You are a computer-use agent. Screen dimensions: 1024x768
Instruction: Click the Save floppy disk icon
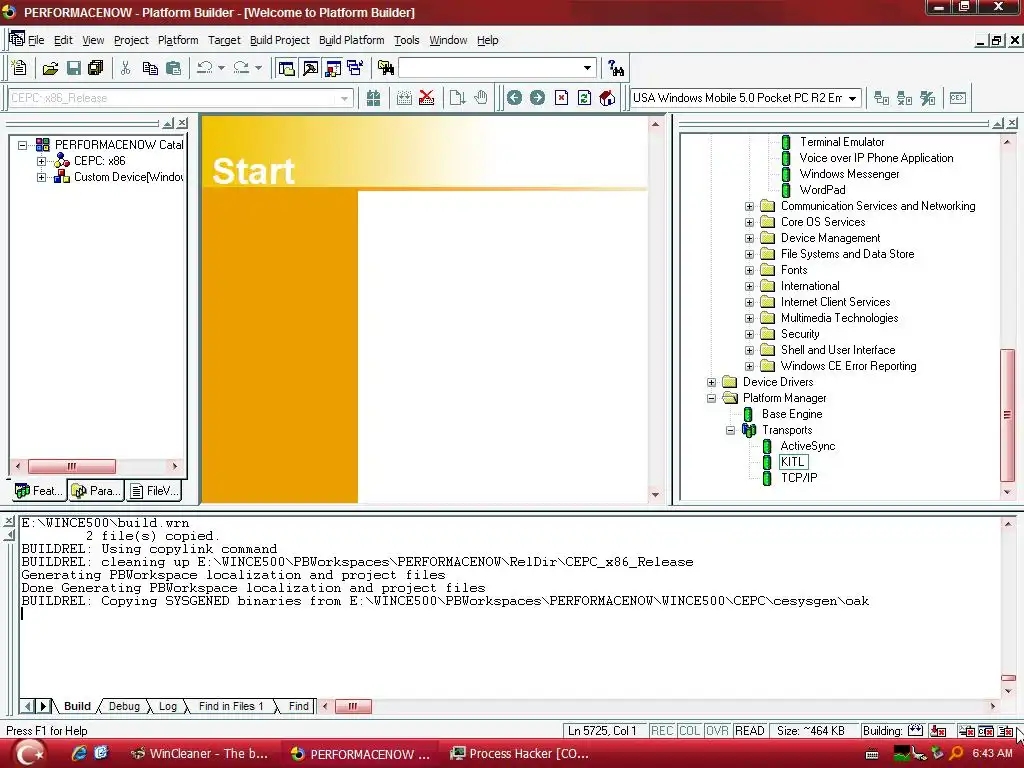74,68
